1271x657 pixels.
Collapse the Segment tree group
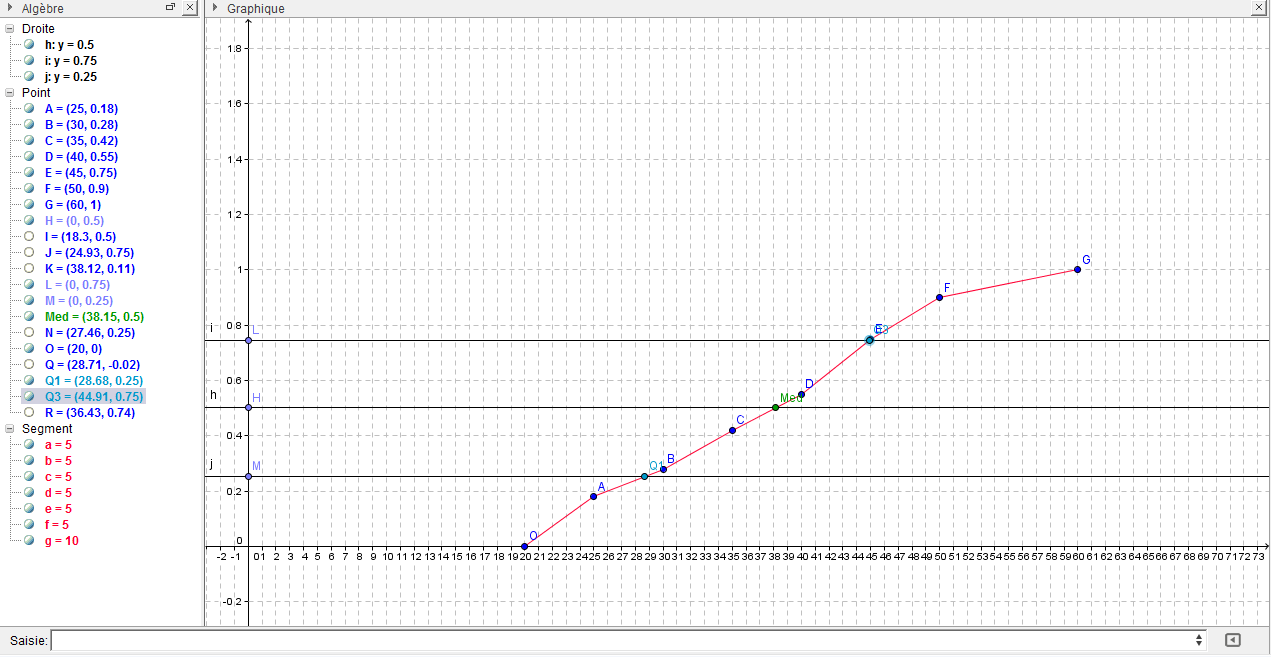(10, 429)
